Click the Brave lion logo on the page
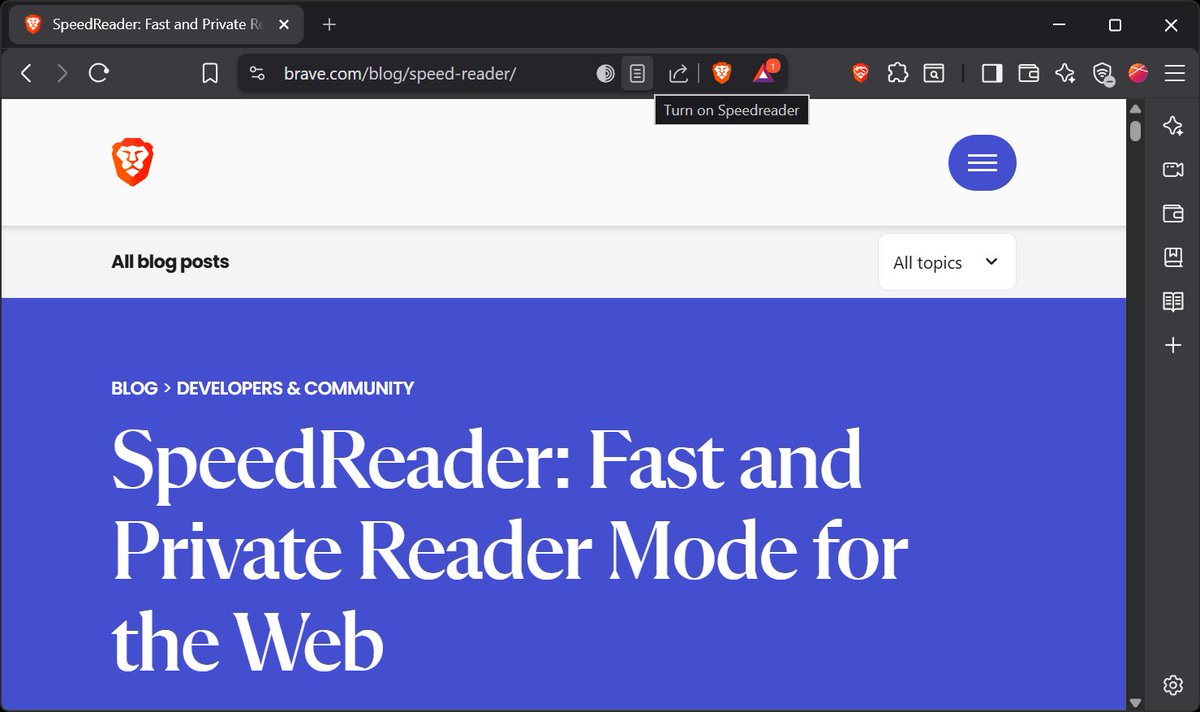 point(133,163)
